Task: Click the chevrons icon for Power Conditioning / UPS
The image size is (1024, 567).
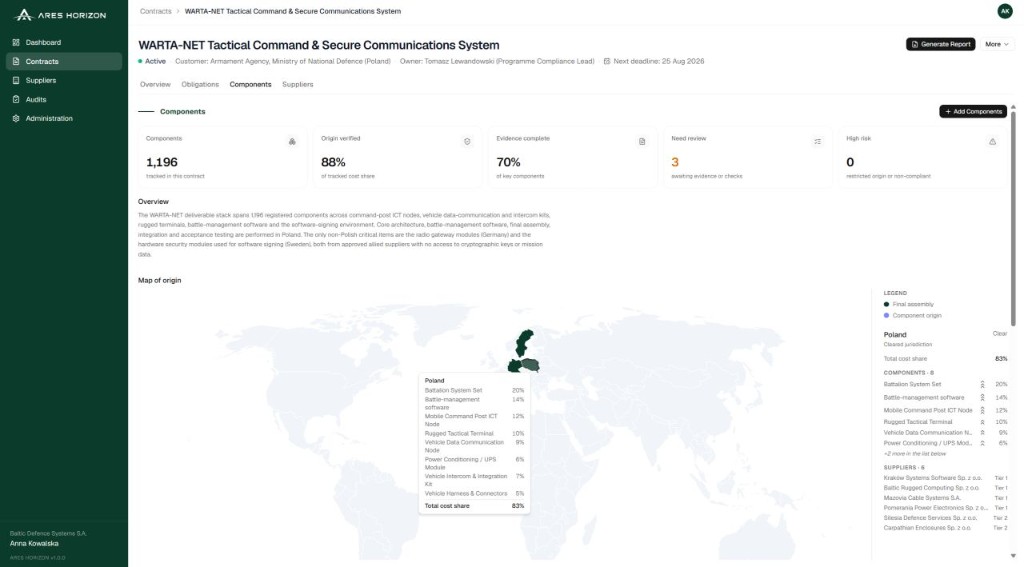Action: [x=982, y=444]
